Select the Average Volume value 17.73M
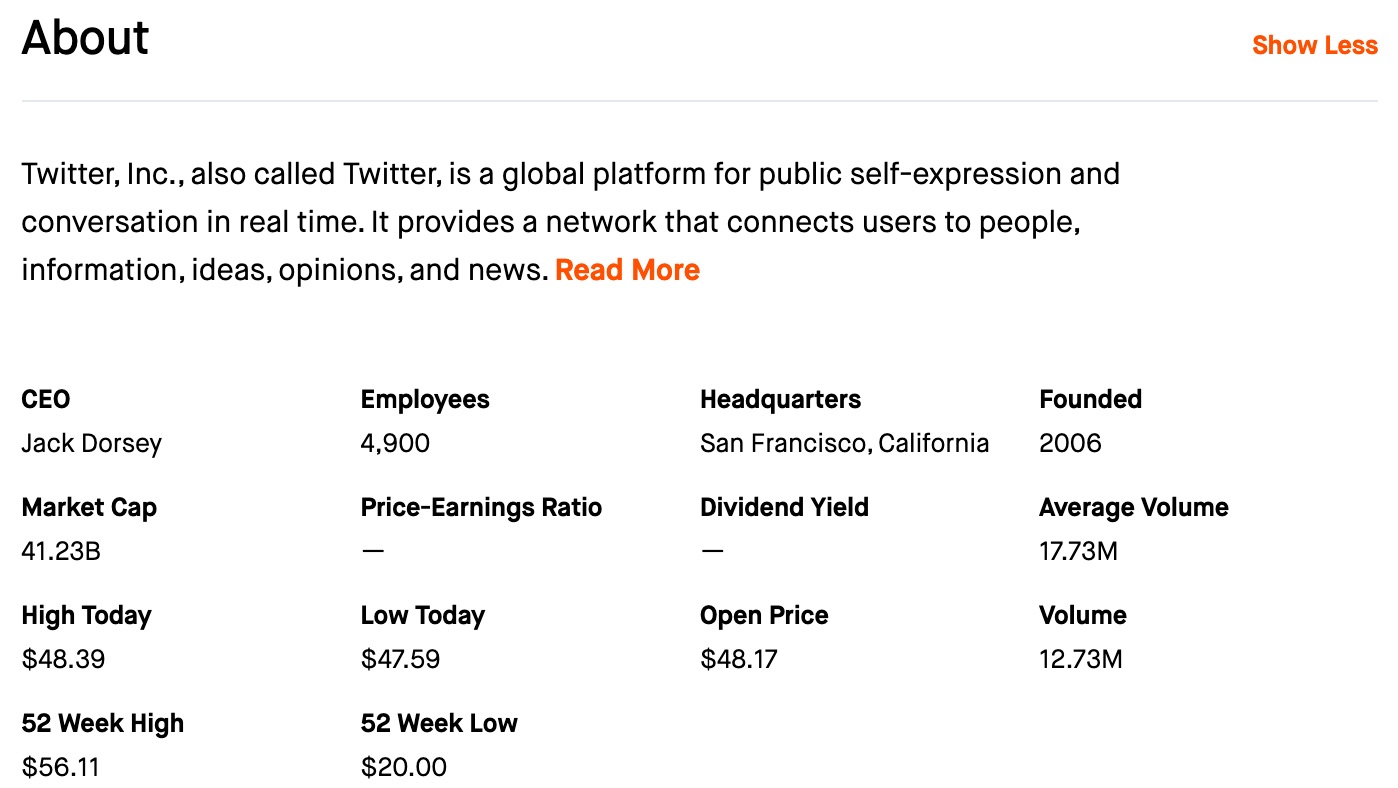The image size is (1398, 788). [x=1079, y=551]
